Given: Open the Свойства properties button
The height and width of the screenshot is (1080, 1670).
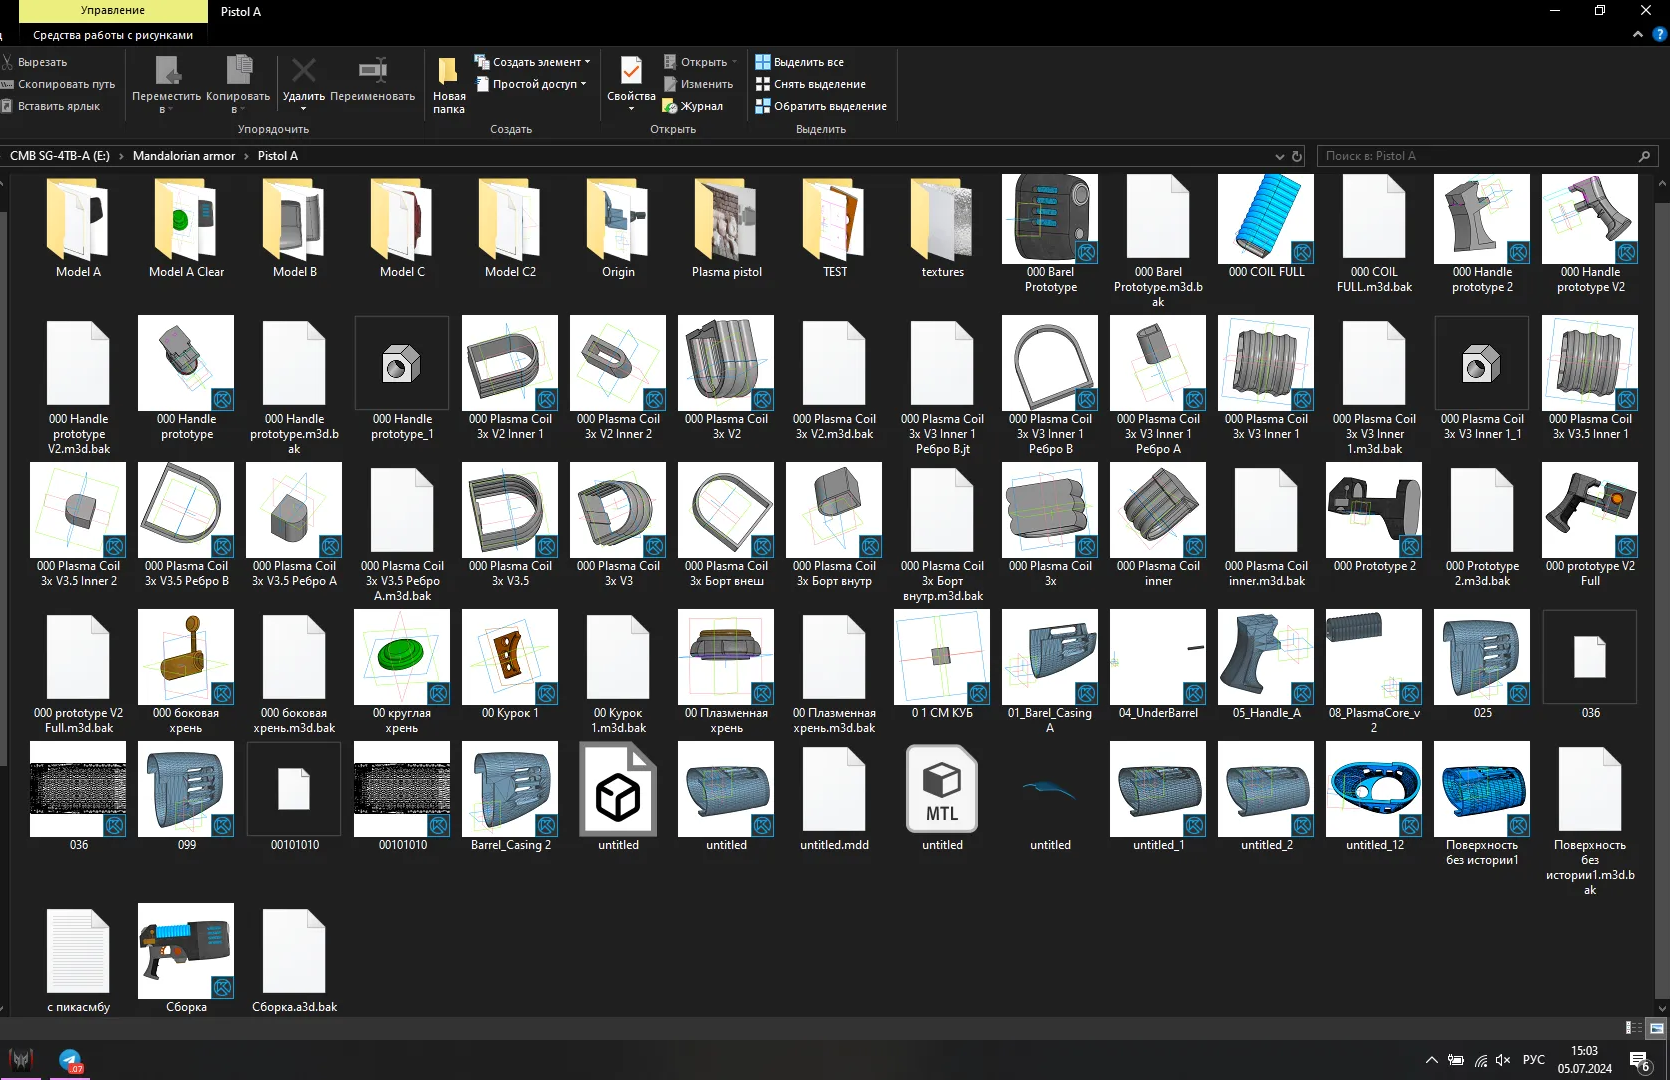Looking at the screenshot, I should pos(631,84).
